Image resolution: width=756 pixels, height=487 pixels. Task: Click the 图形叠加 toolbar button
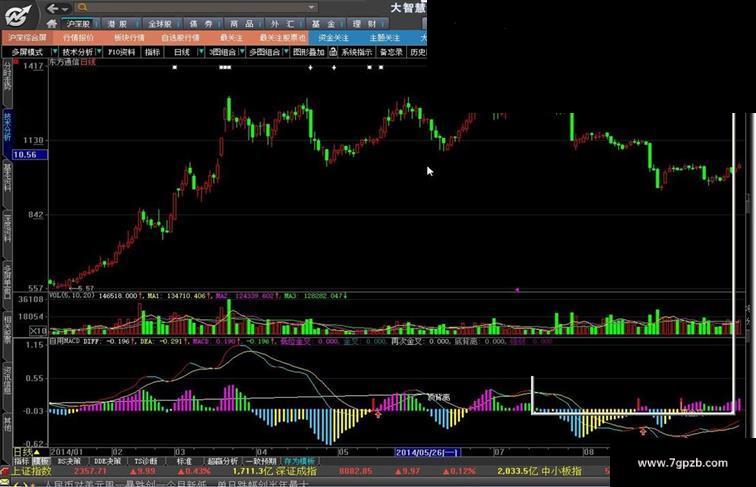pos(309,52)
